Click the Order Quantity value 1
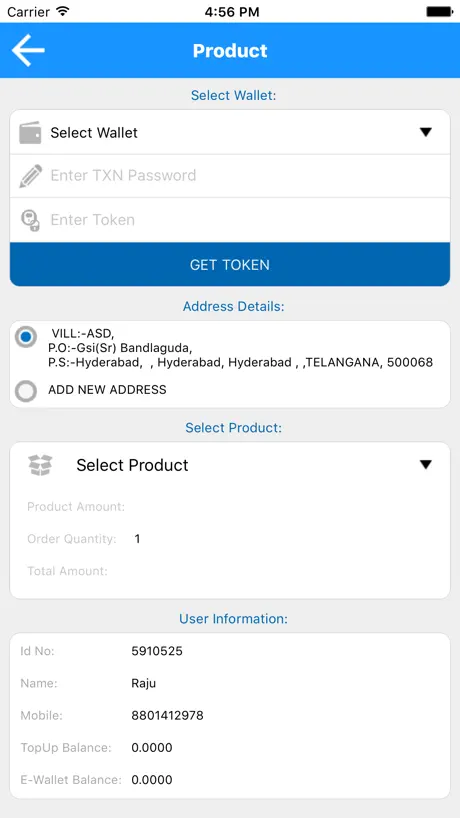 [137, 539]
